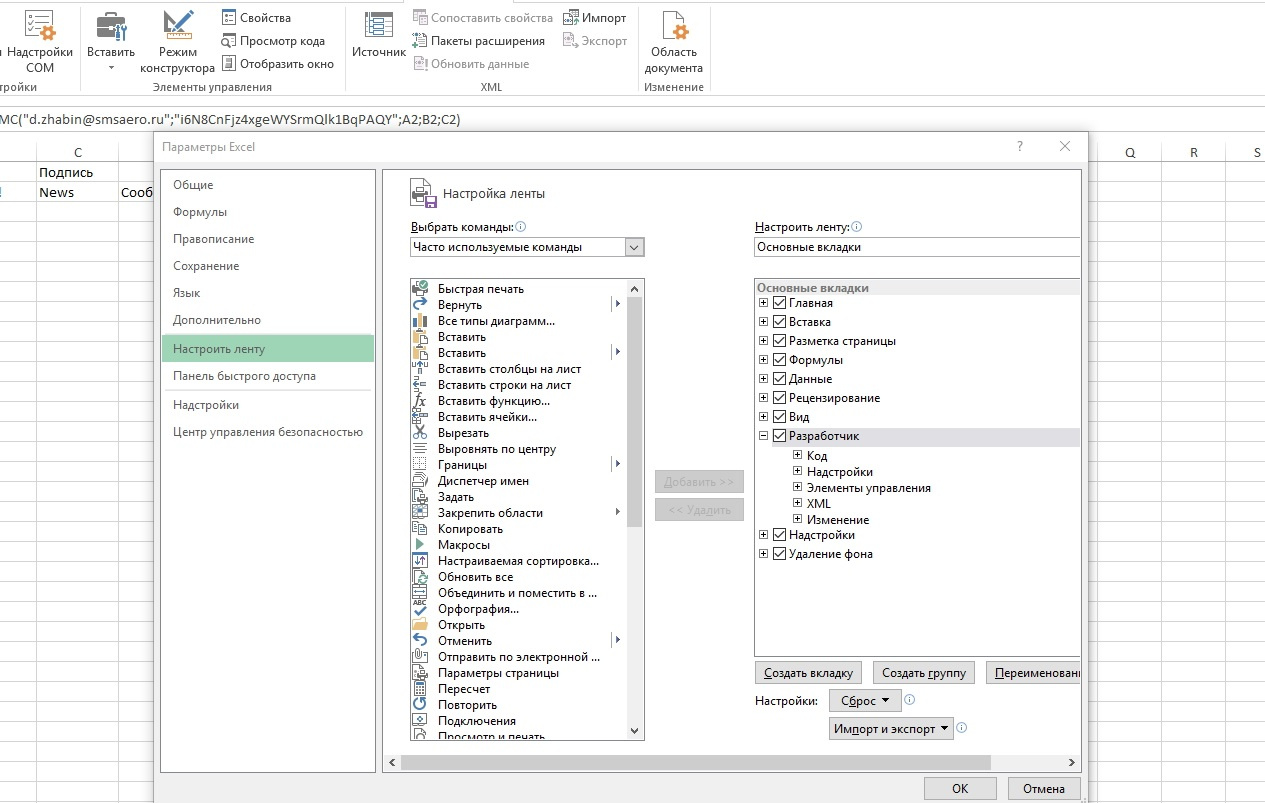Viewport: 1265px width, 803px height.
Task: Expand the Код group
Action: (798, 456)
